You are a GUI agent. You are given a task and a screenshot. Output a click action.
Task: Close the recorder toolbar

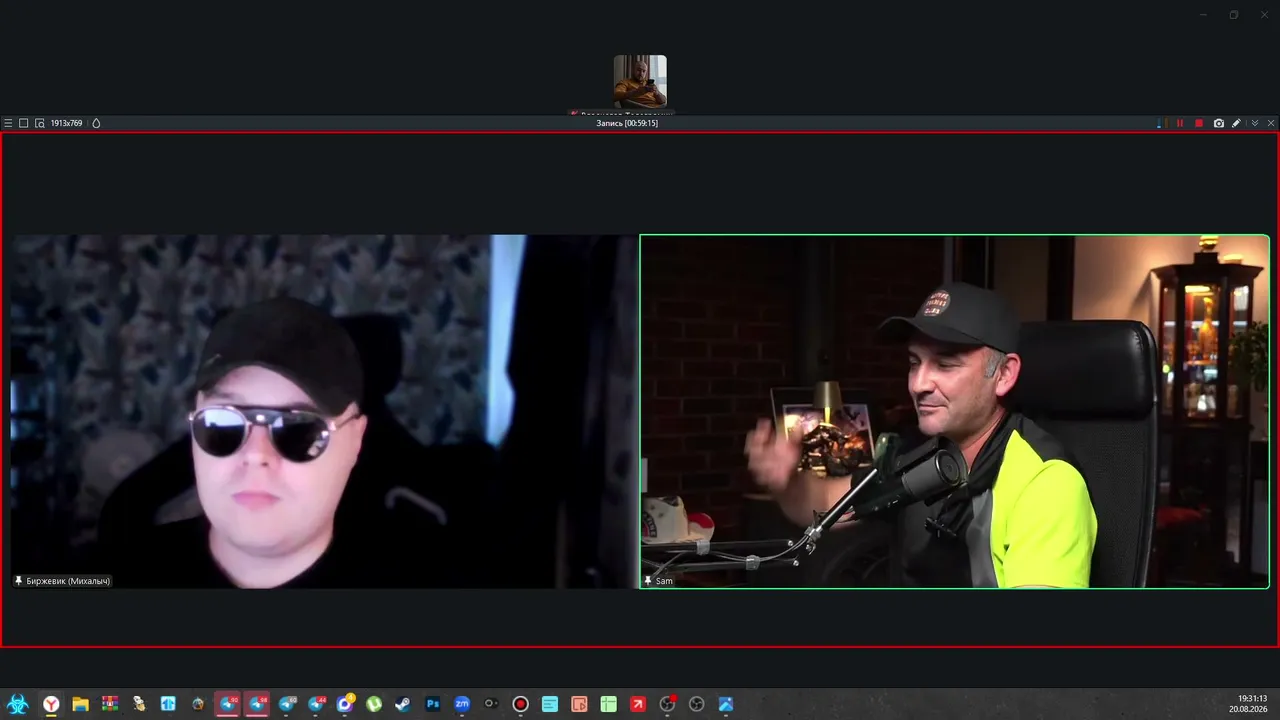pyautogui.click(x=1271, y=123)
